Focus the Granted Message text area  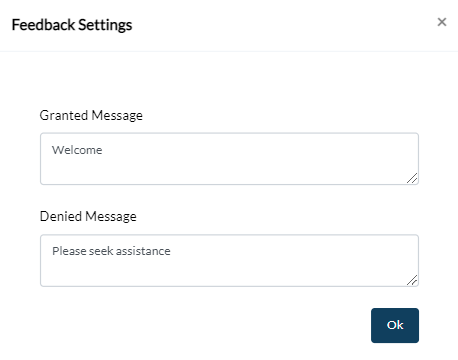(229, 159)
